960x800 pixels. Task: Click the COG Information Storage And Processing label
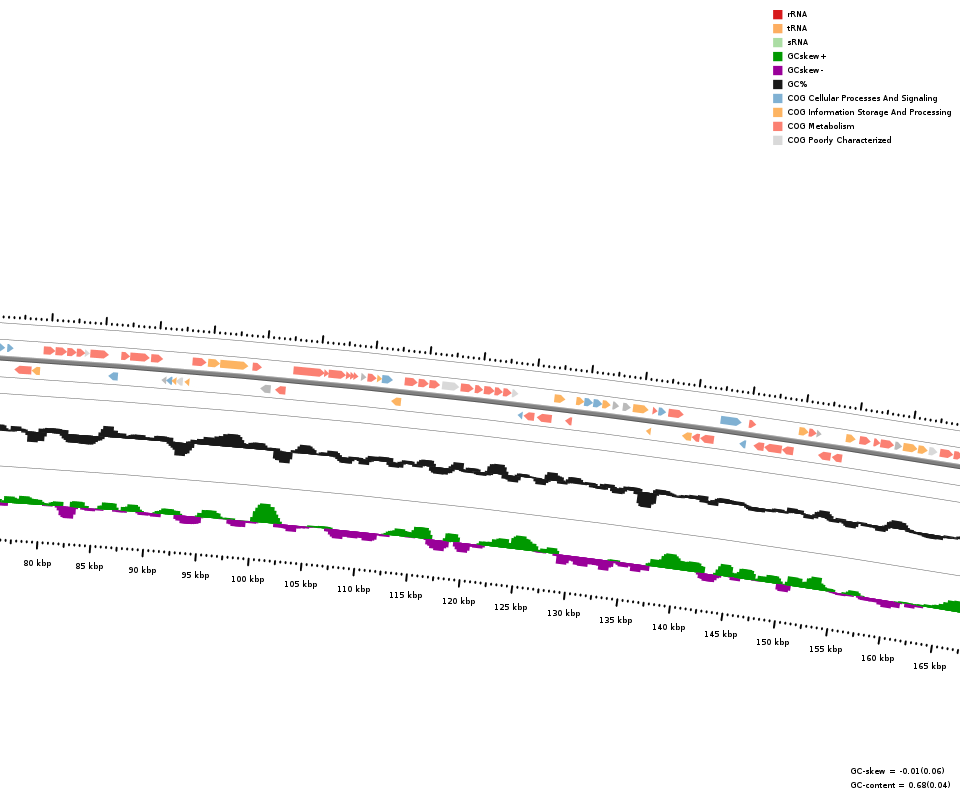point(869,112)
